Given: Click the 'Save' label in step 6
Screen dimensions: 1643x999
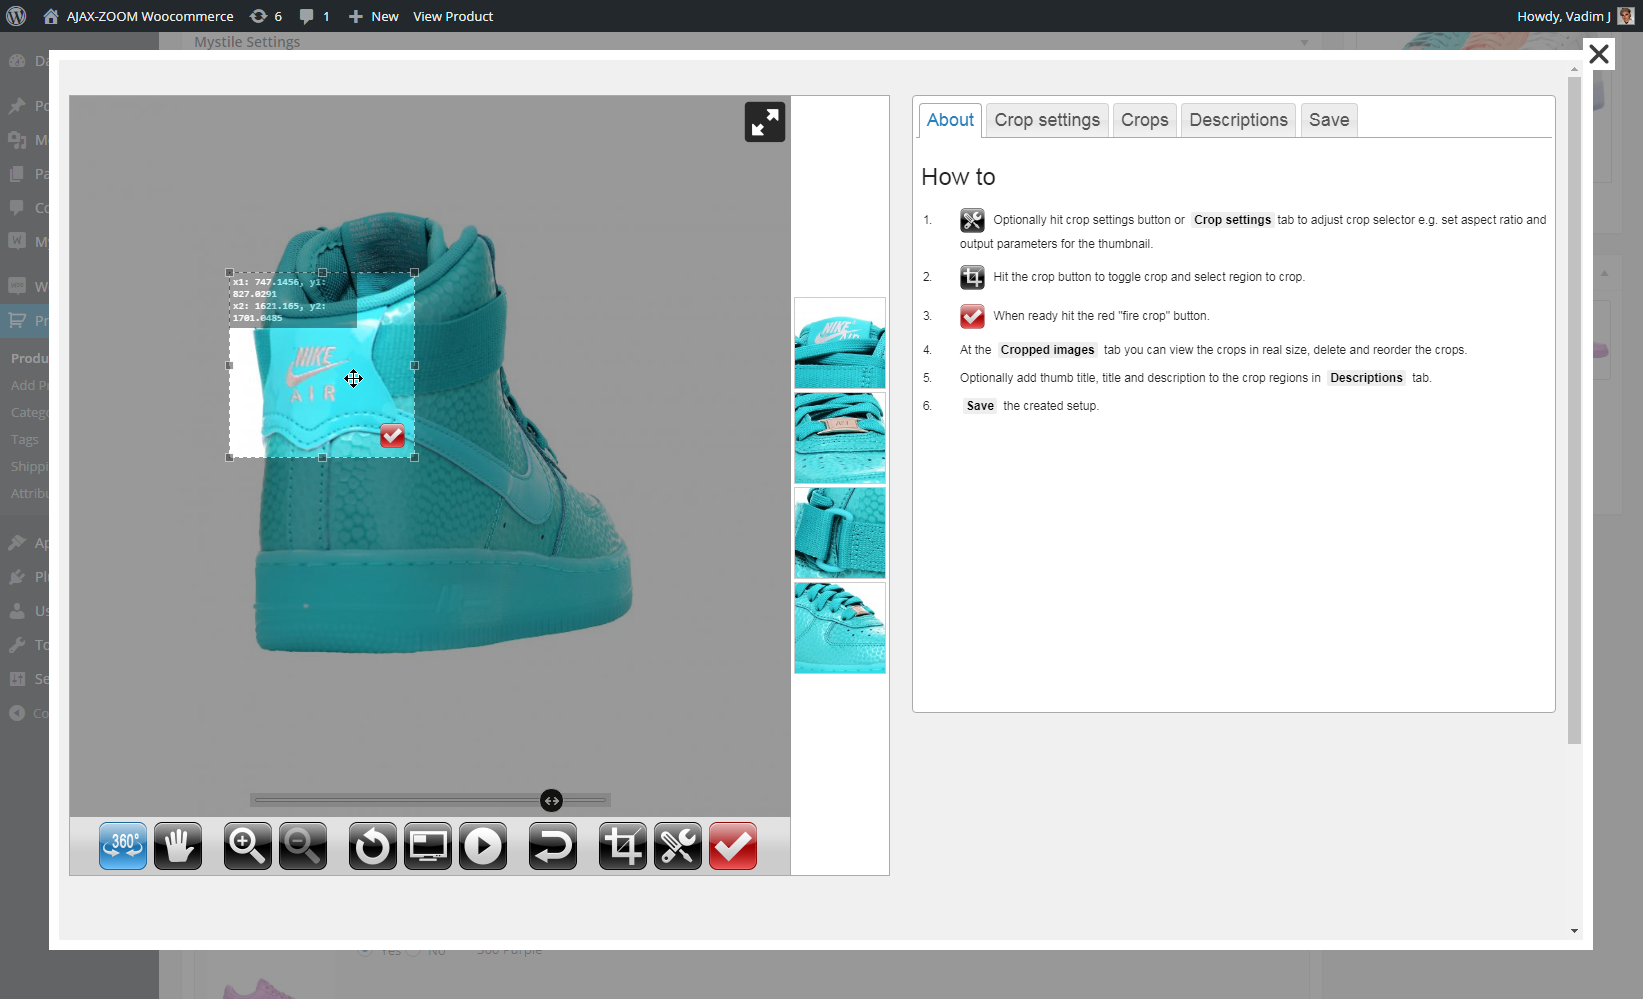Looking at the screenshot, I should click(x=980, y=406).
